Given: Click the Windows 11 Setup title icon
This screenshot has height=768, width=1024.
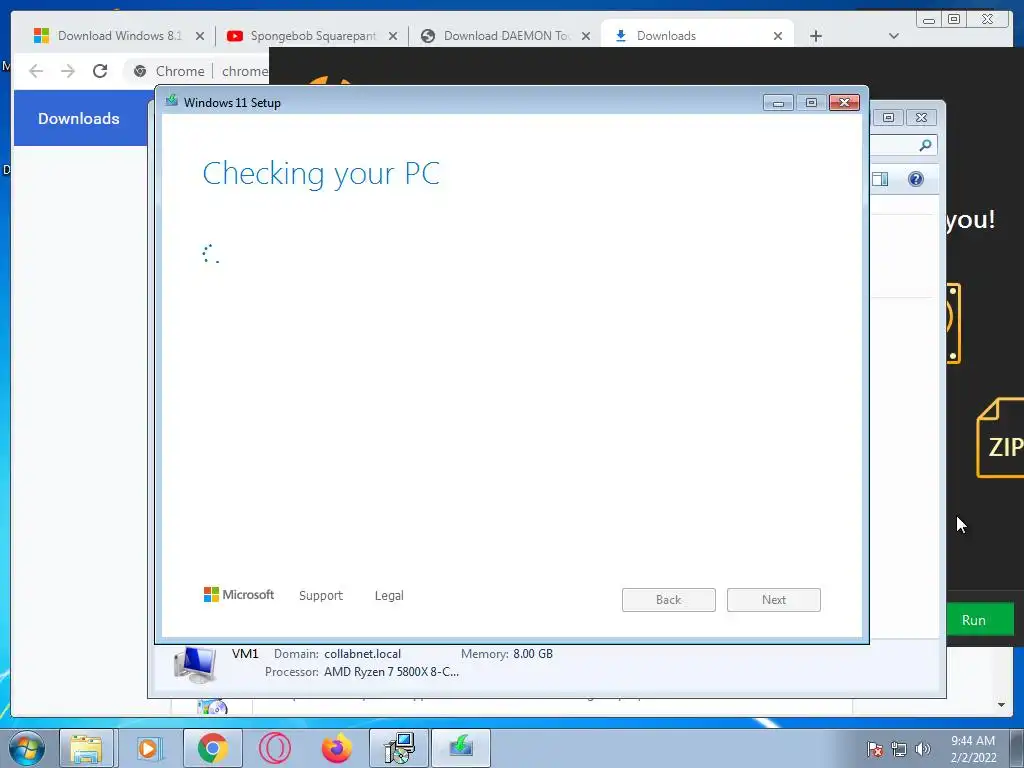Looking at the screenshot, I should point(172,101).
